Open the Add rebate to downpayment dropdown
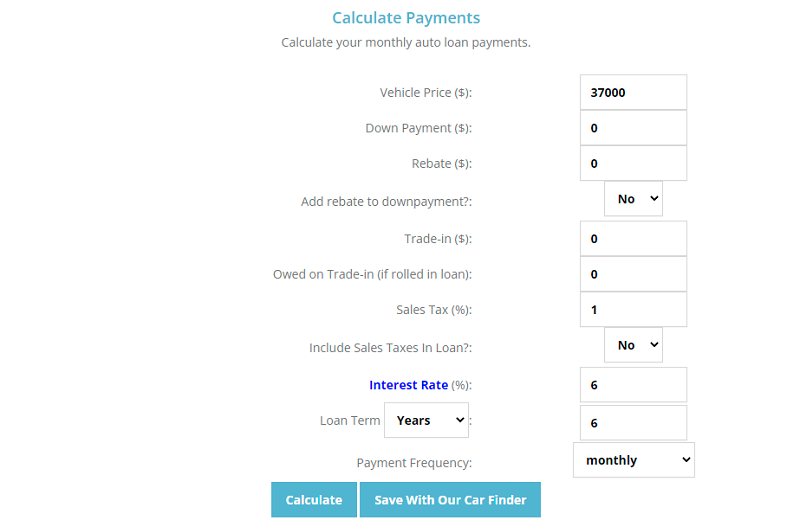The image size is (800, 520). click(633, 199)
